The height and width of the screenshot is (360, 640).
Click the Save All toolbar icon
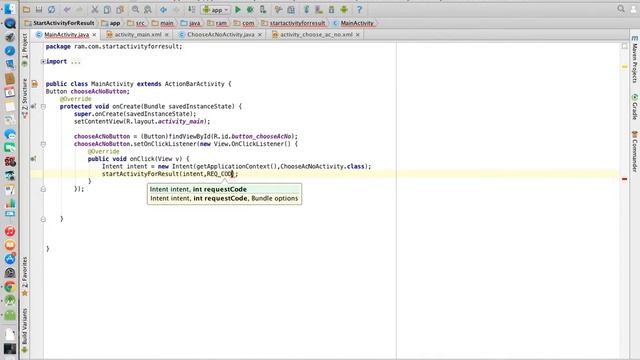click(x=39, y=9)
